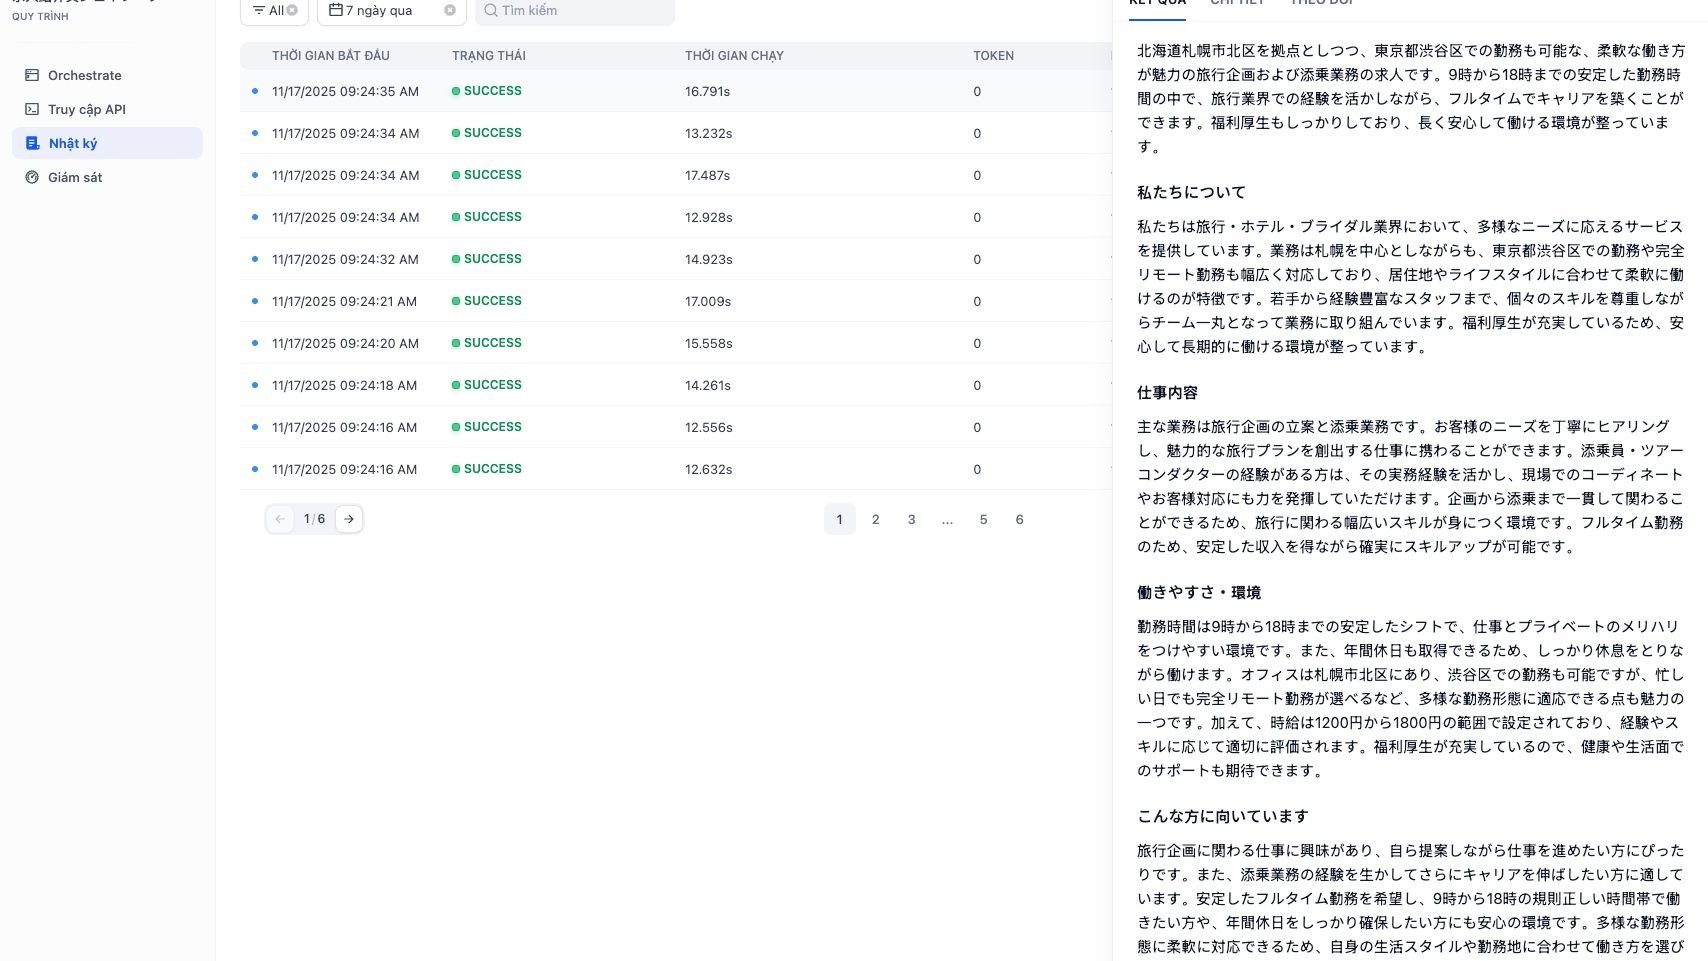Click the next page arrow
The width and height of the screenshot is (1708, 961).
pos(349,519)
